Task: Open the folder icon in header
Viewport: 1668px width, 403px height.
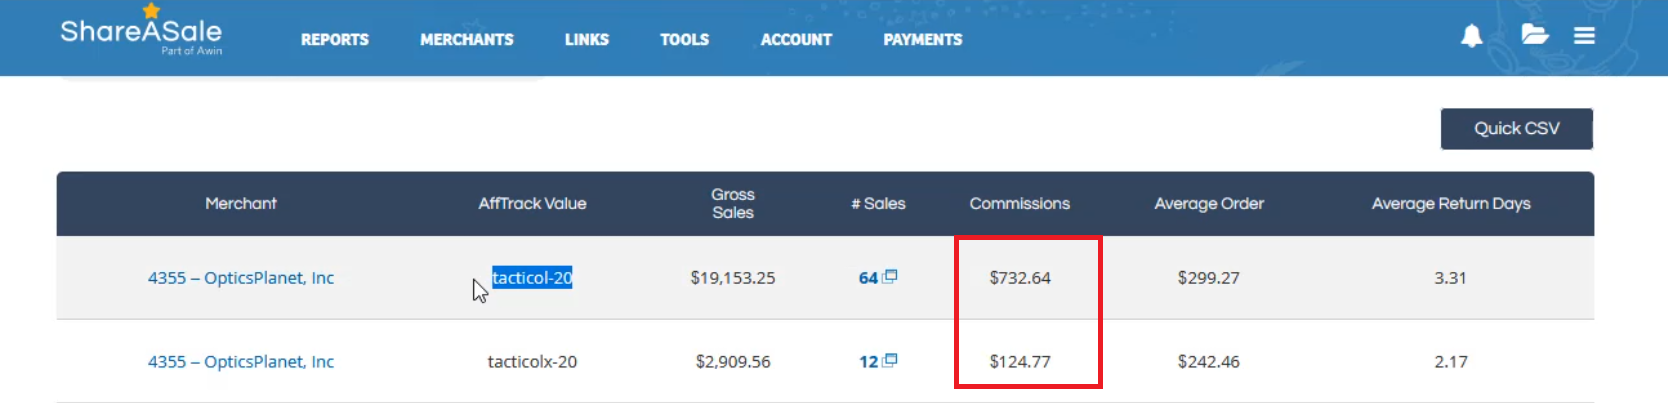Action: pos(1535,35)
